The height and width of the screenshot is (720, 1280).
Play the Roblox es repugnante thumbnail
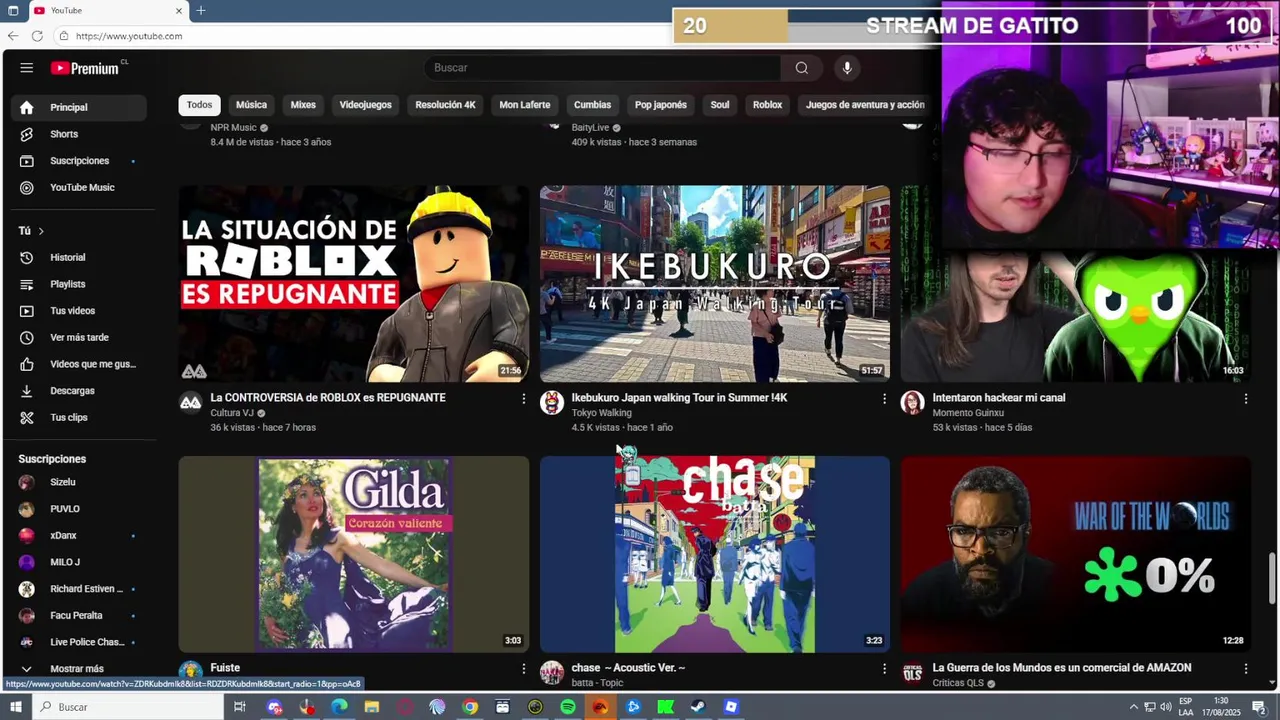[x=354, y=283]
